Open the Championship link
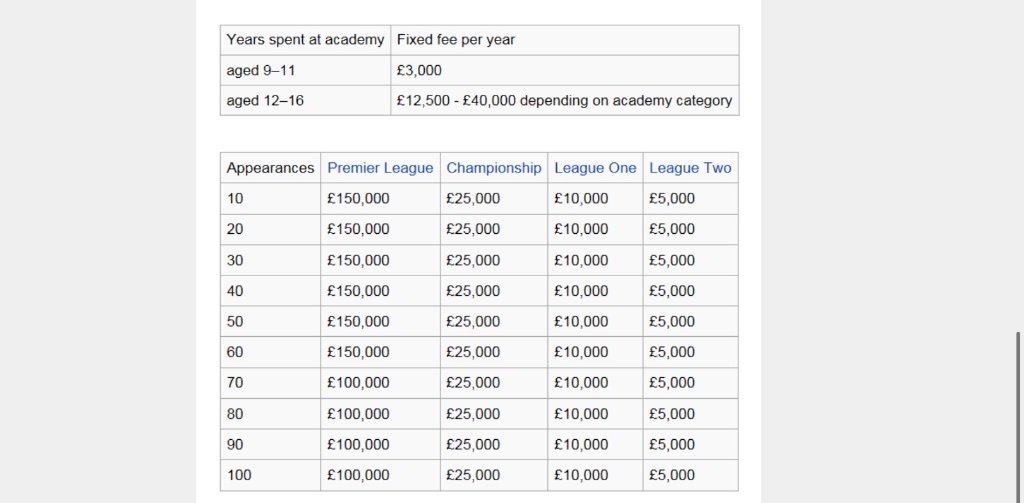Image resolution: width=1024 pixels, height=503 pixels. point(494,168)
